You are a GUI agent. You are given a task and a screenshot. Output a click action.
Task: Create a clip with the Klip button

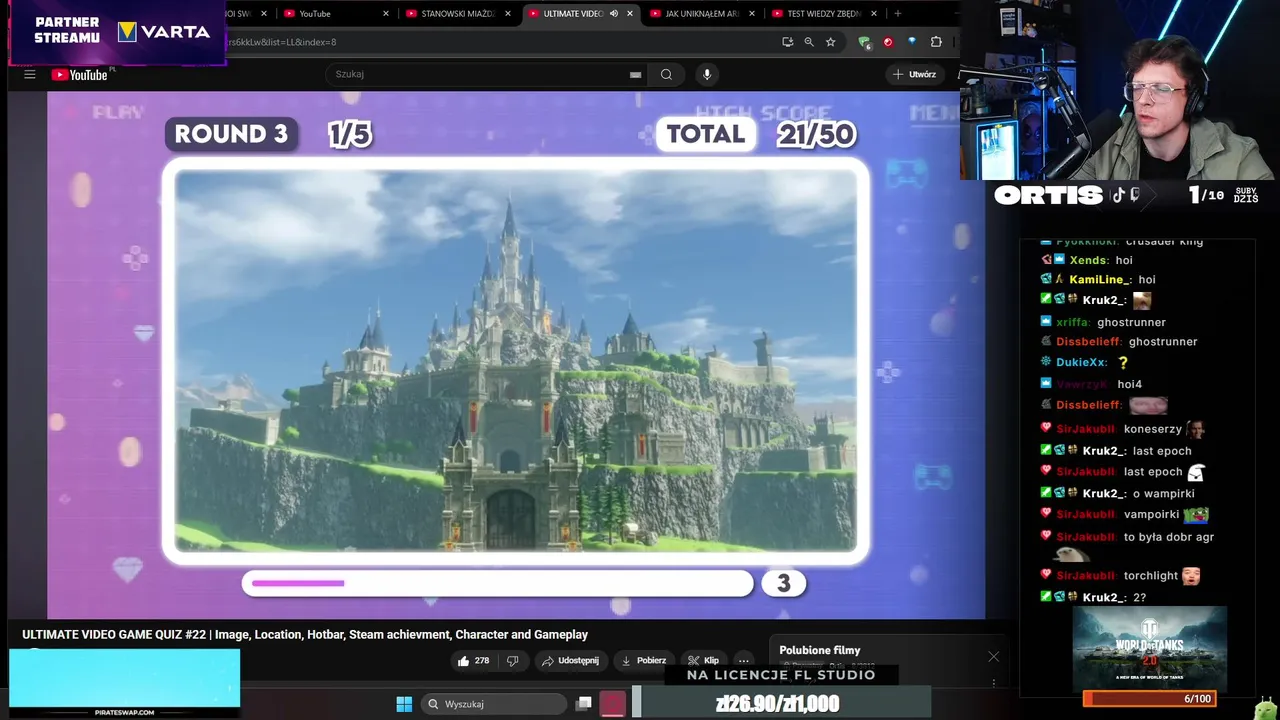(x=703, y=661)
